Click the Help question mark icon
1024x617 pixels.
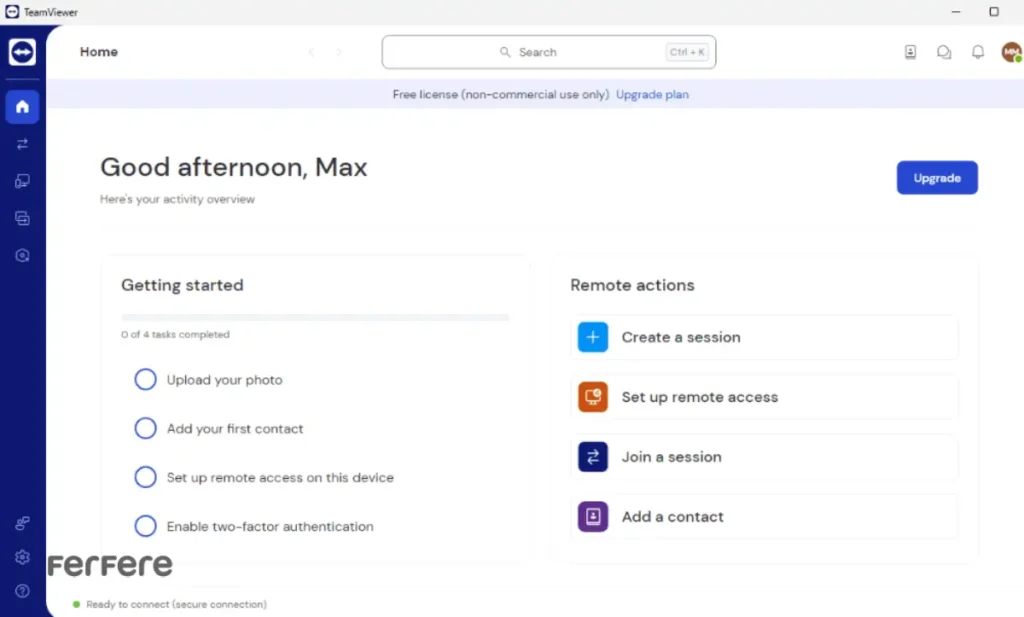tap(22, 591)
